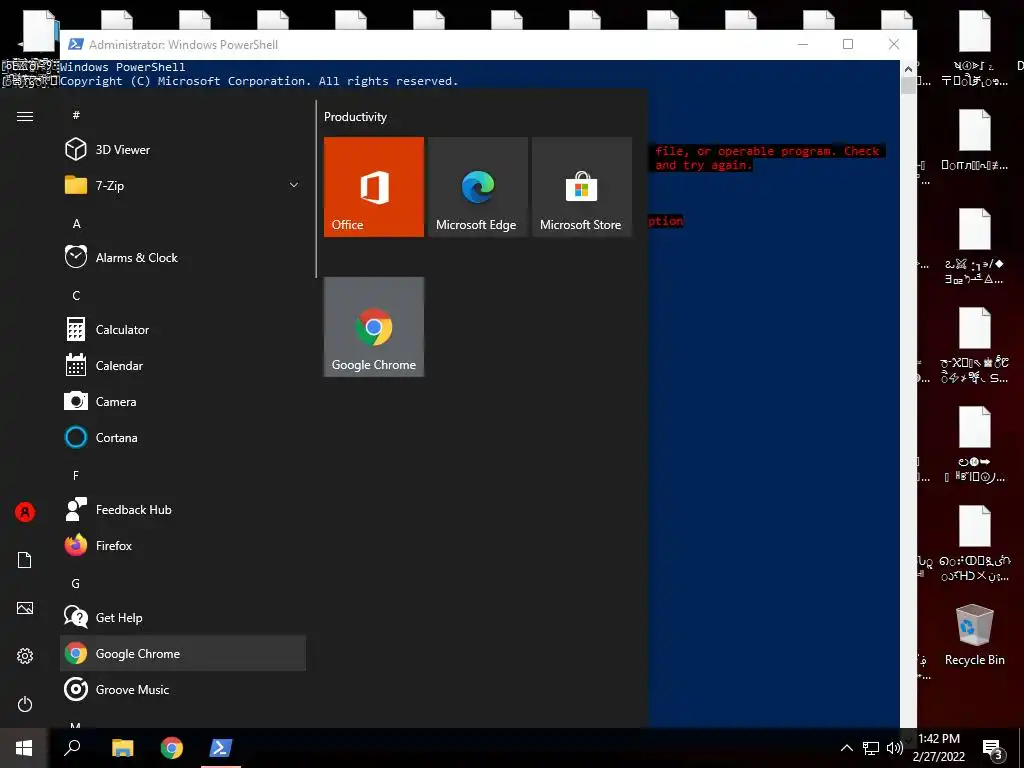This screenshot has width=1024, height=768.
Task: Launch the Camera app
Action: [183, 402]
